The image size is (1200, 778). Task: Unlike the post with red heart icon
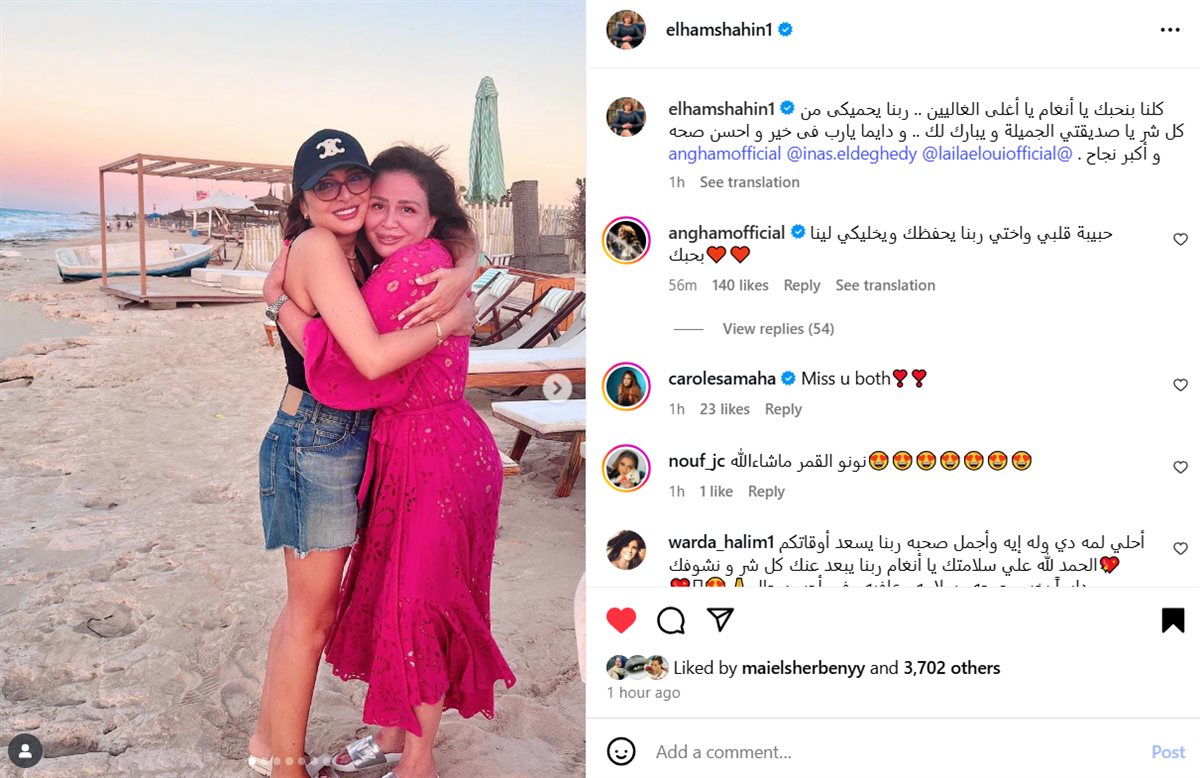coord(621,620)
